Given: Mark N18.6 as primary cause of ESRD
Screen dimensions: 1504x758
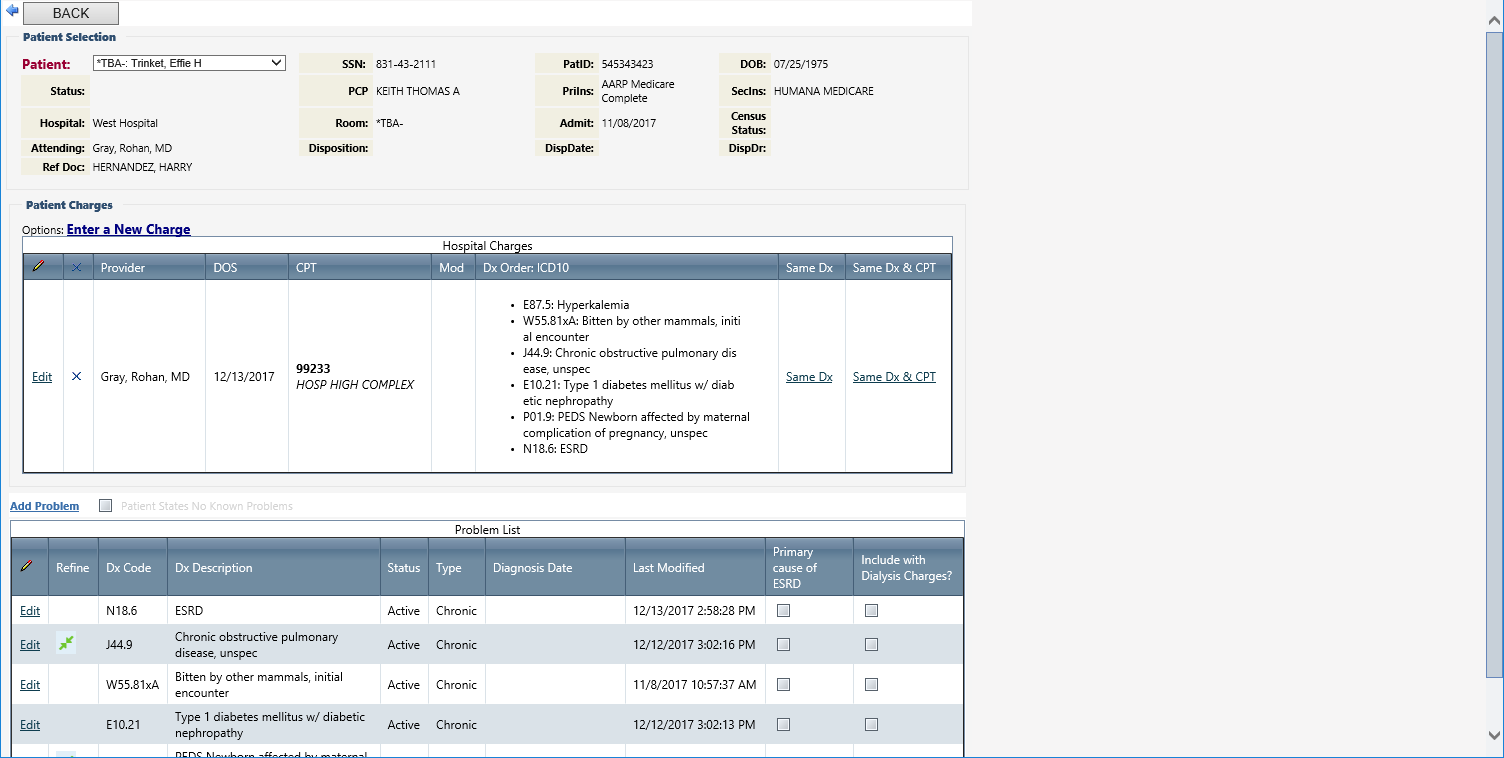Looking at the screenshot, I should point(783,610).
